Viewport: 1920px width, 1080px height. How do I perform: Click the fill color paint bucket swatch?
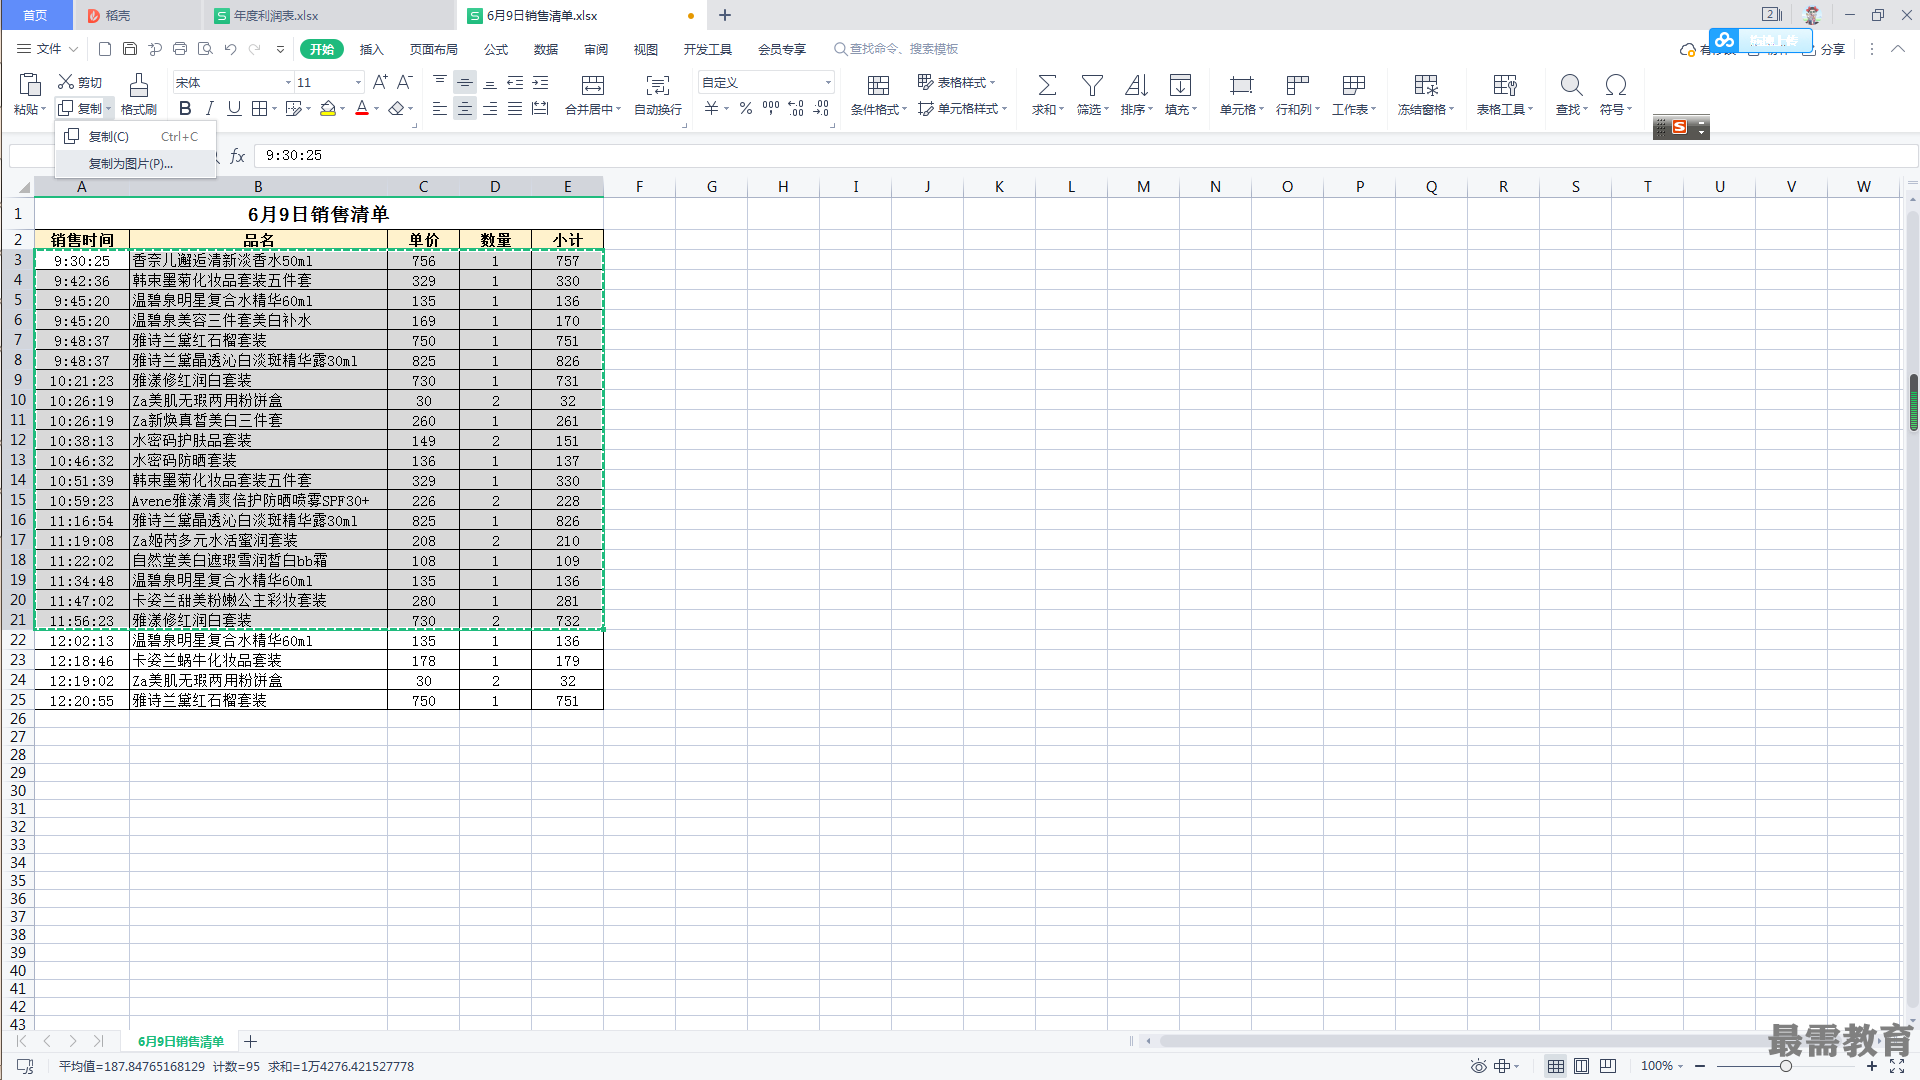pos(327,108)
